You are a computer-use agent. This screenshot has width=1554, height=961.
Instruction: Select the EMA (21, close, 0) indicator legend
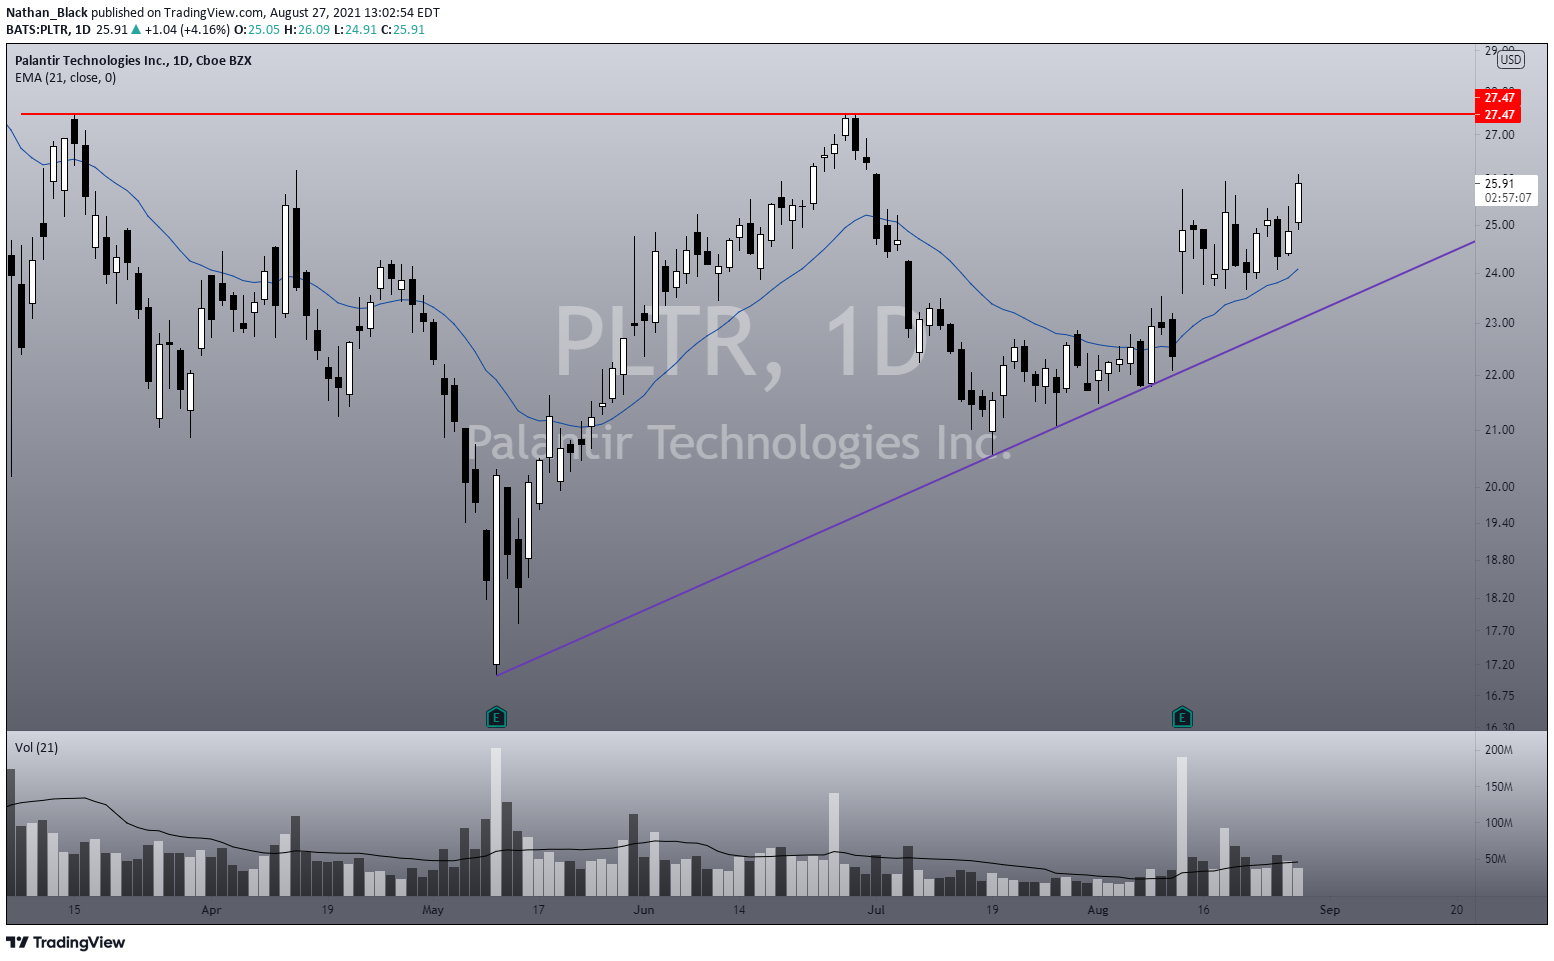[65, 77]
